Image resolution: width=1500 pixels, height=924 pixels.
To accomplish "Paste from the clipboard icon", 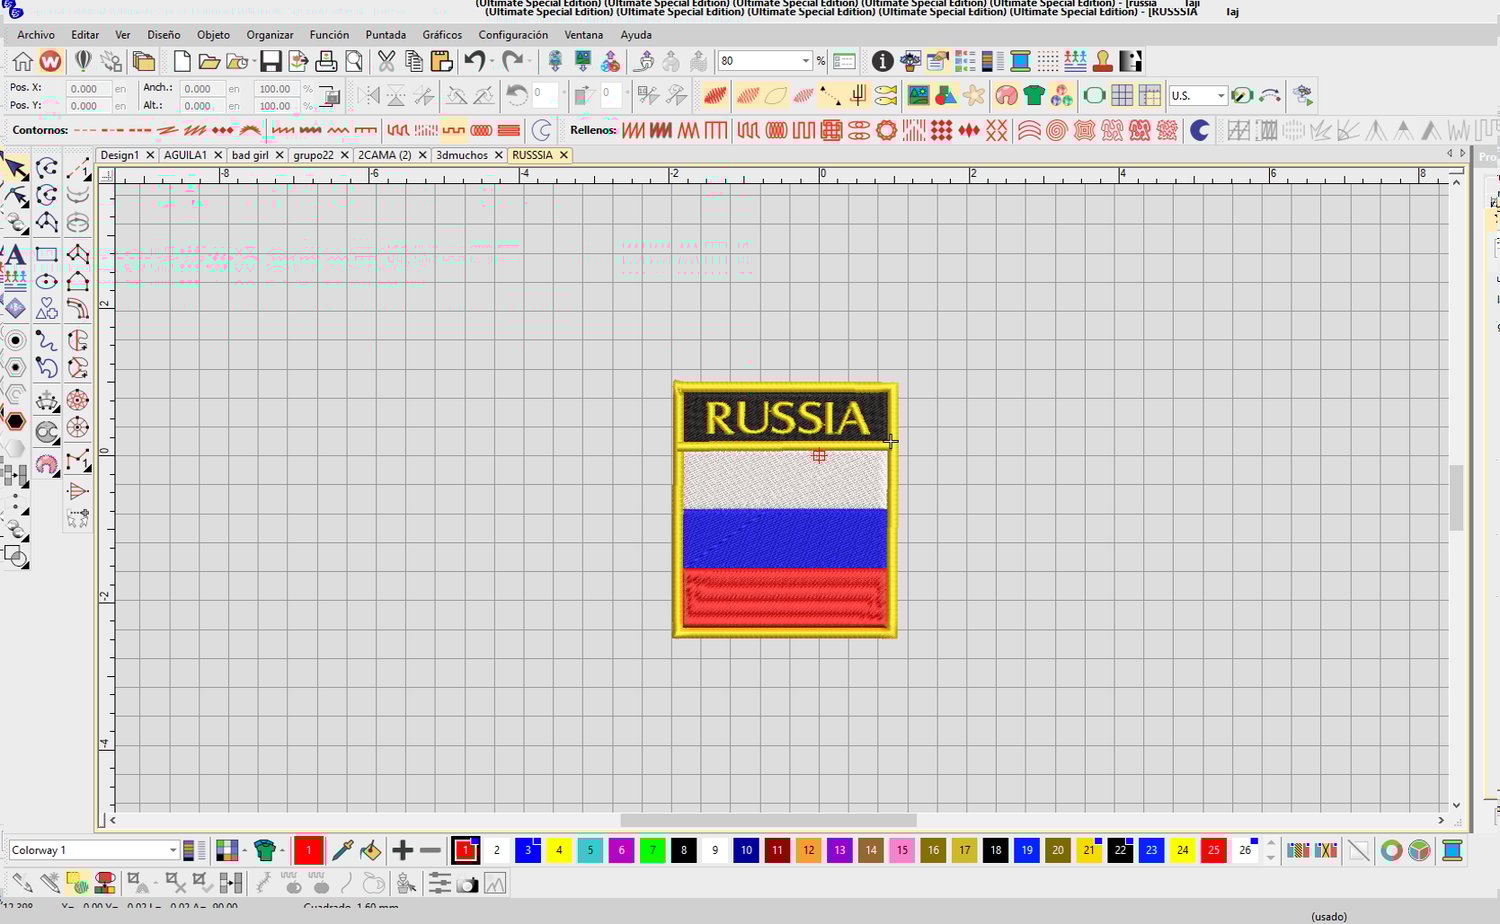I will pyautogui.click(x=441, y=62).
